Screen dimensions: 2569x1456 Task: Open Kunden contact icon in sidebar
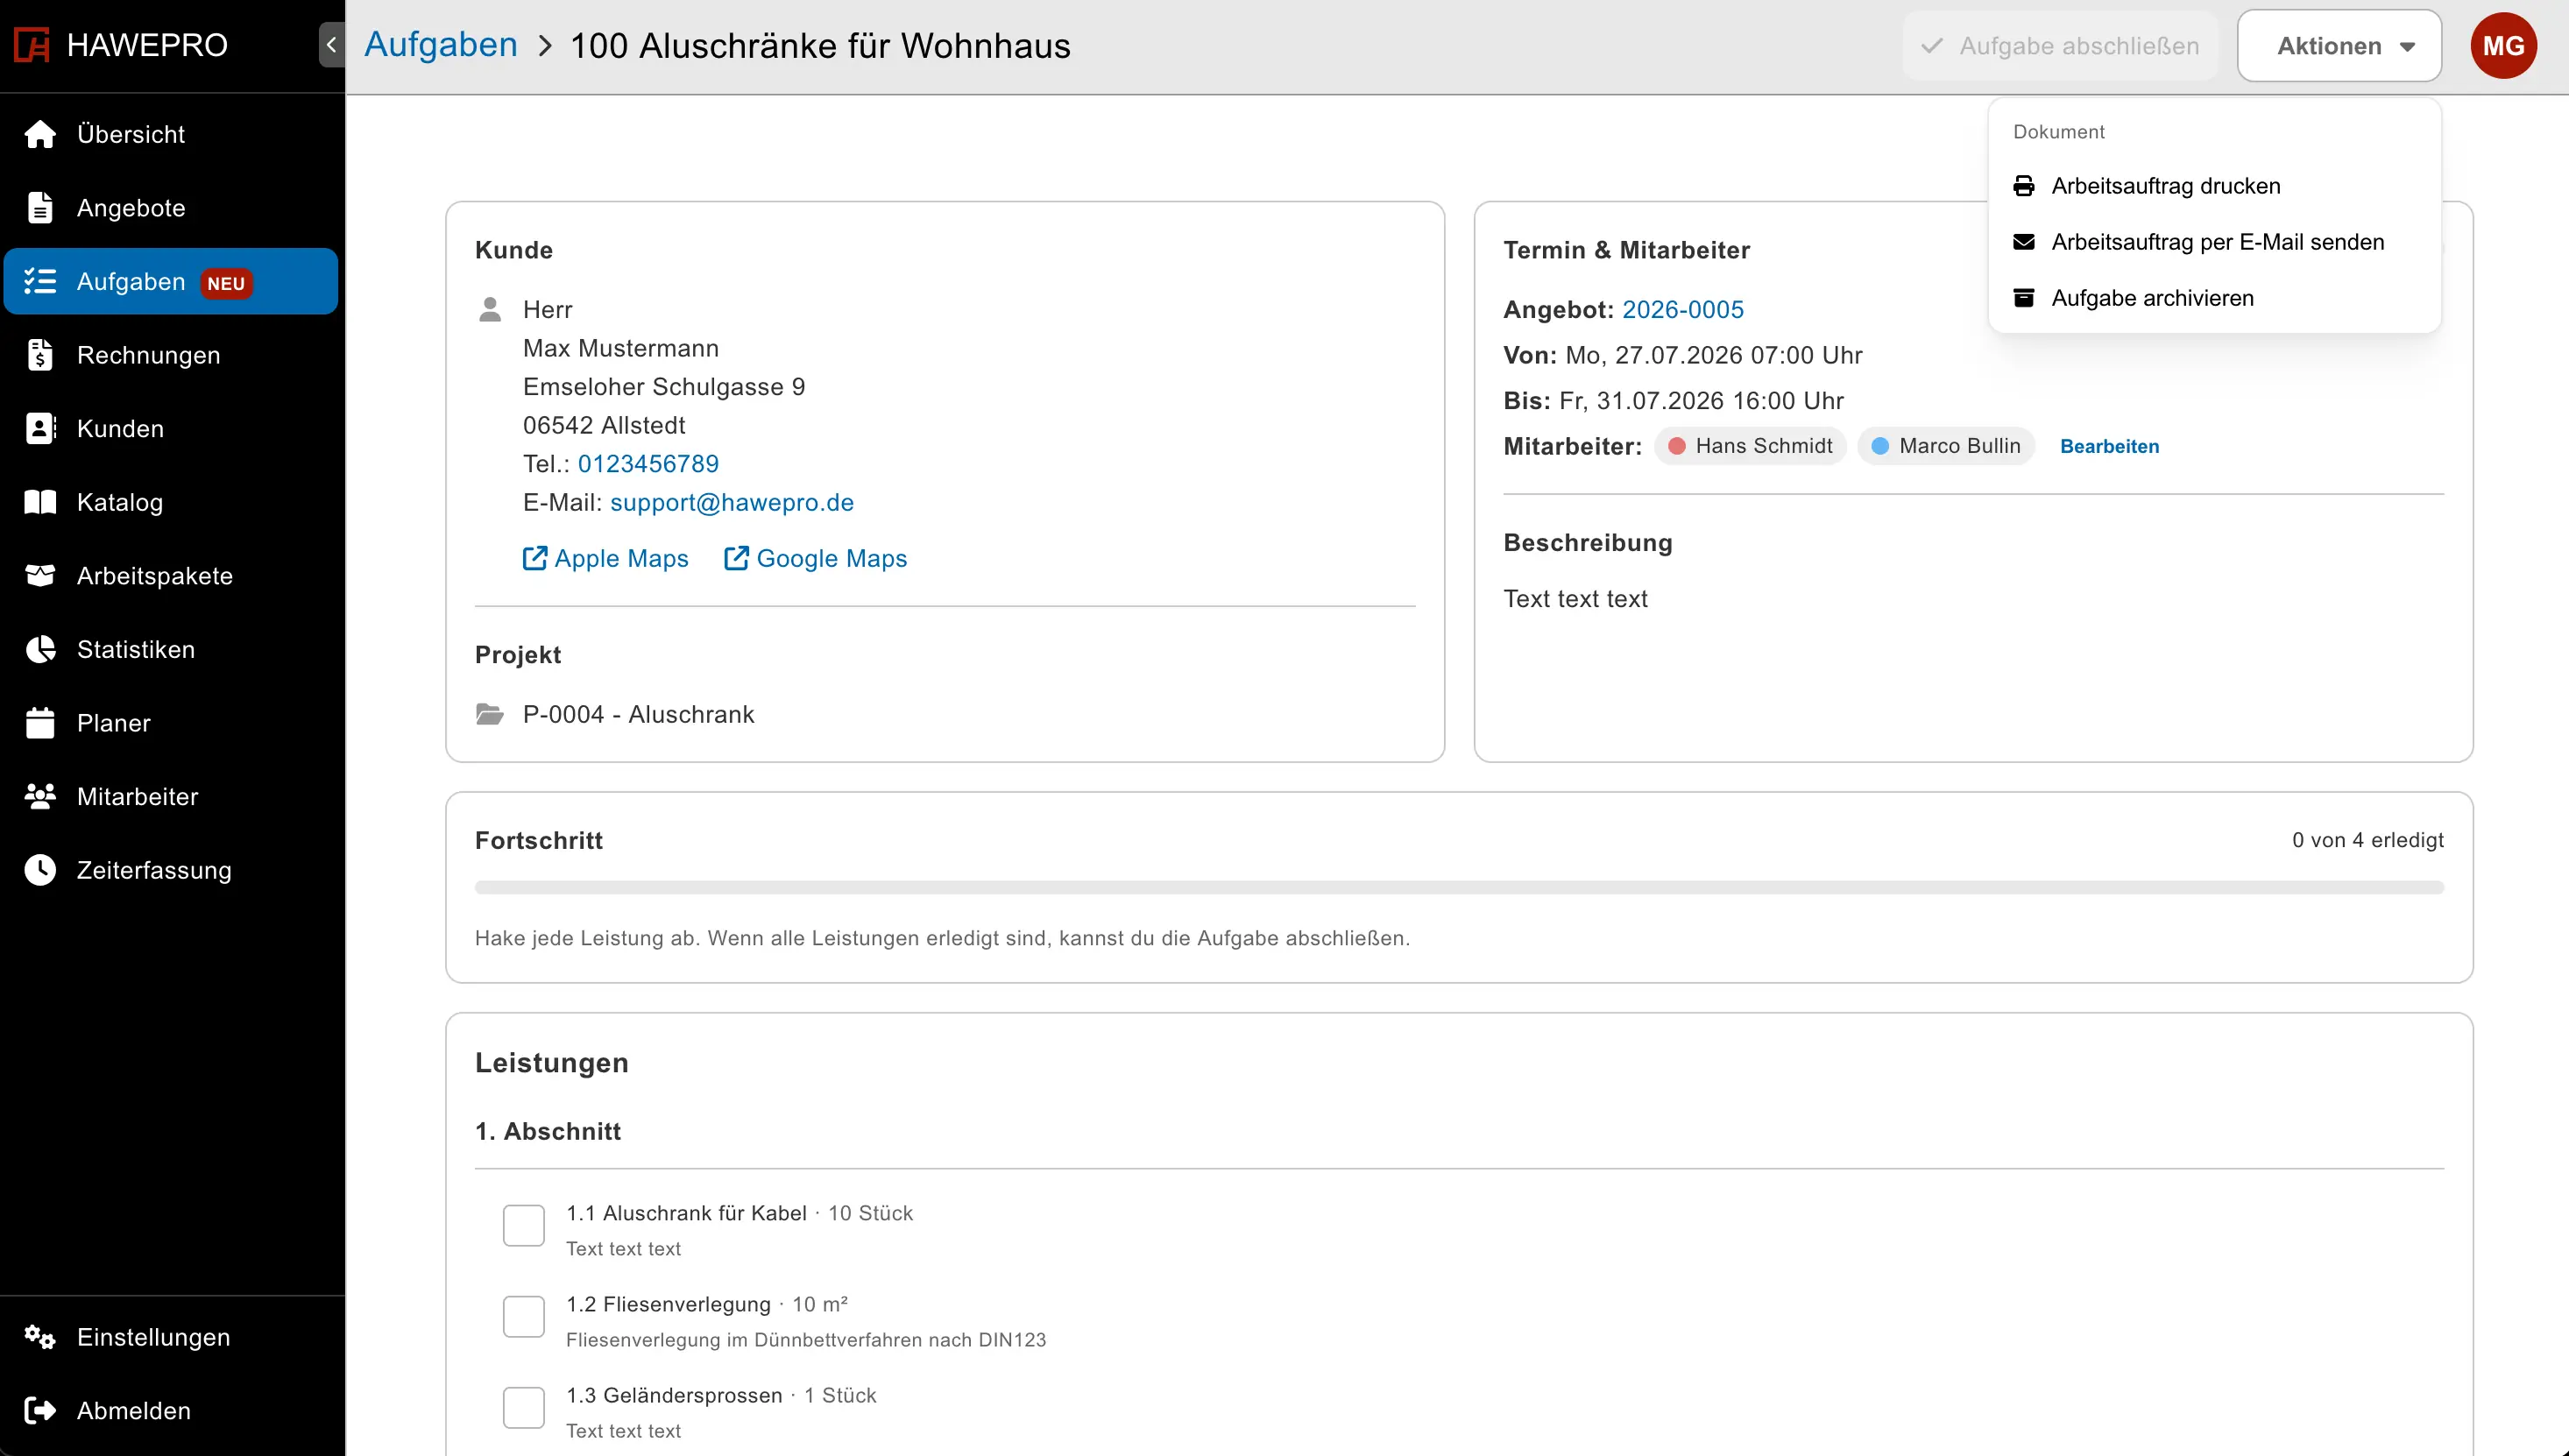[40, 428]
